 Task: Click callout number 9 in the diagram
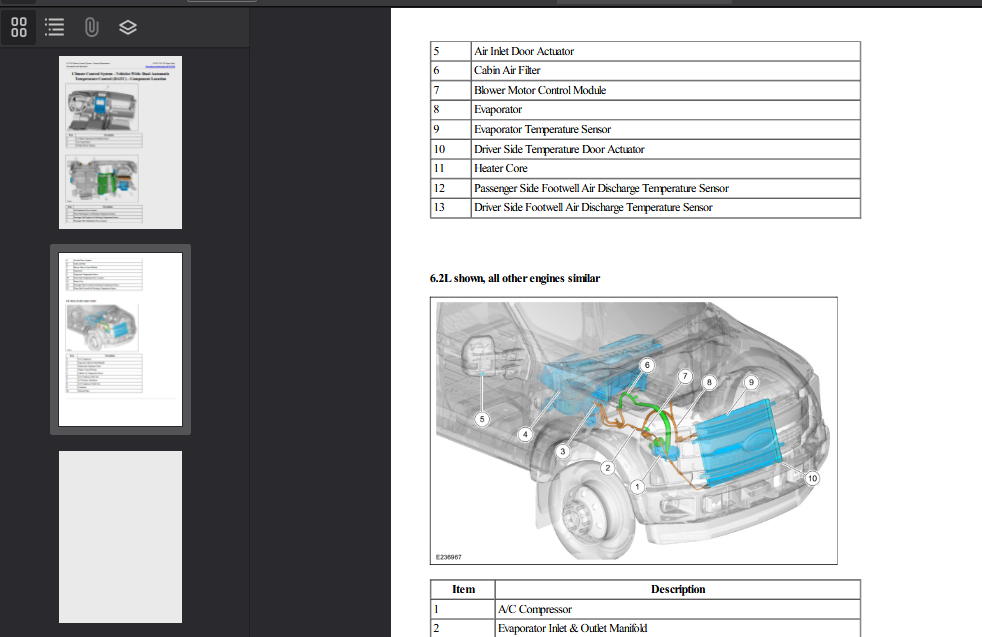tap(751, 382)
